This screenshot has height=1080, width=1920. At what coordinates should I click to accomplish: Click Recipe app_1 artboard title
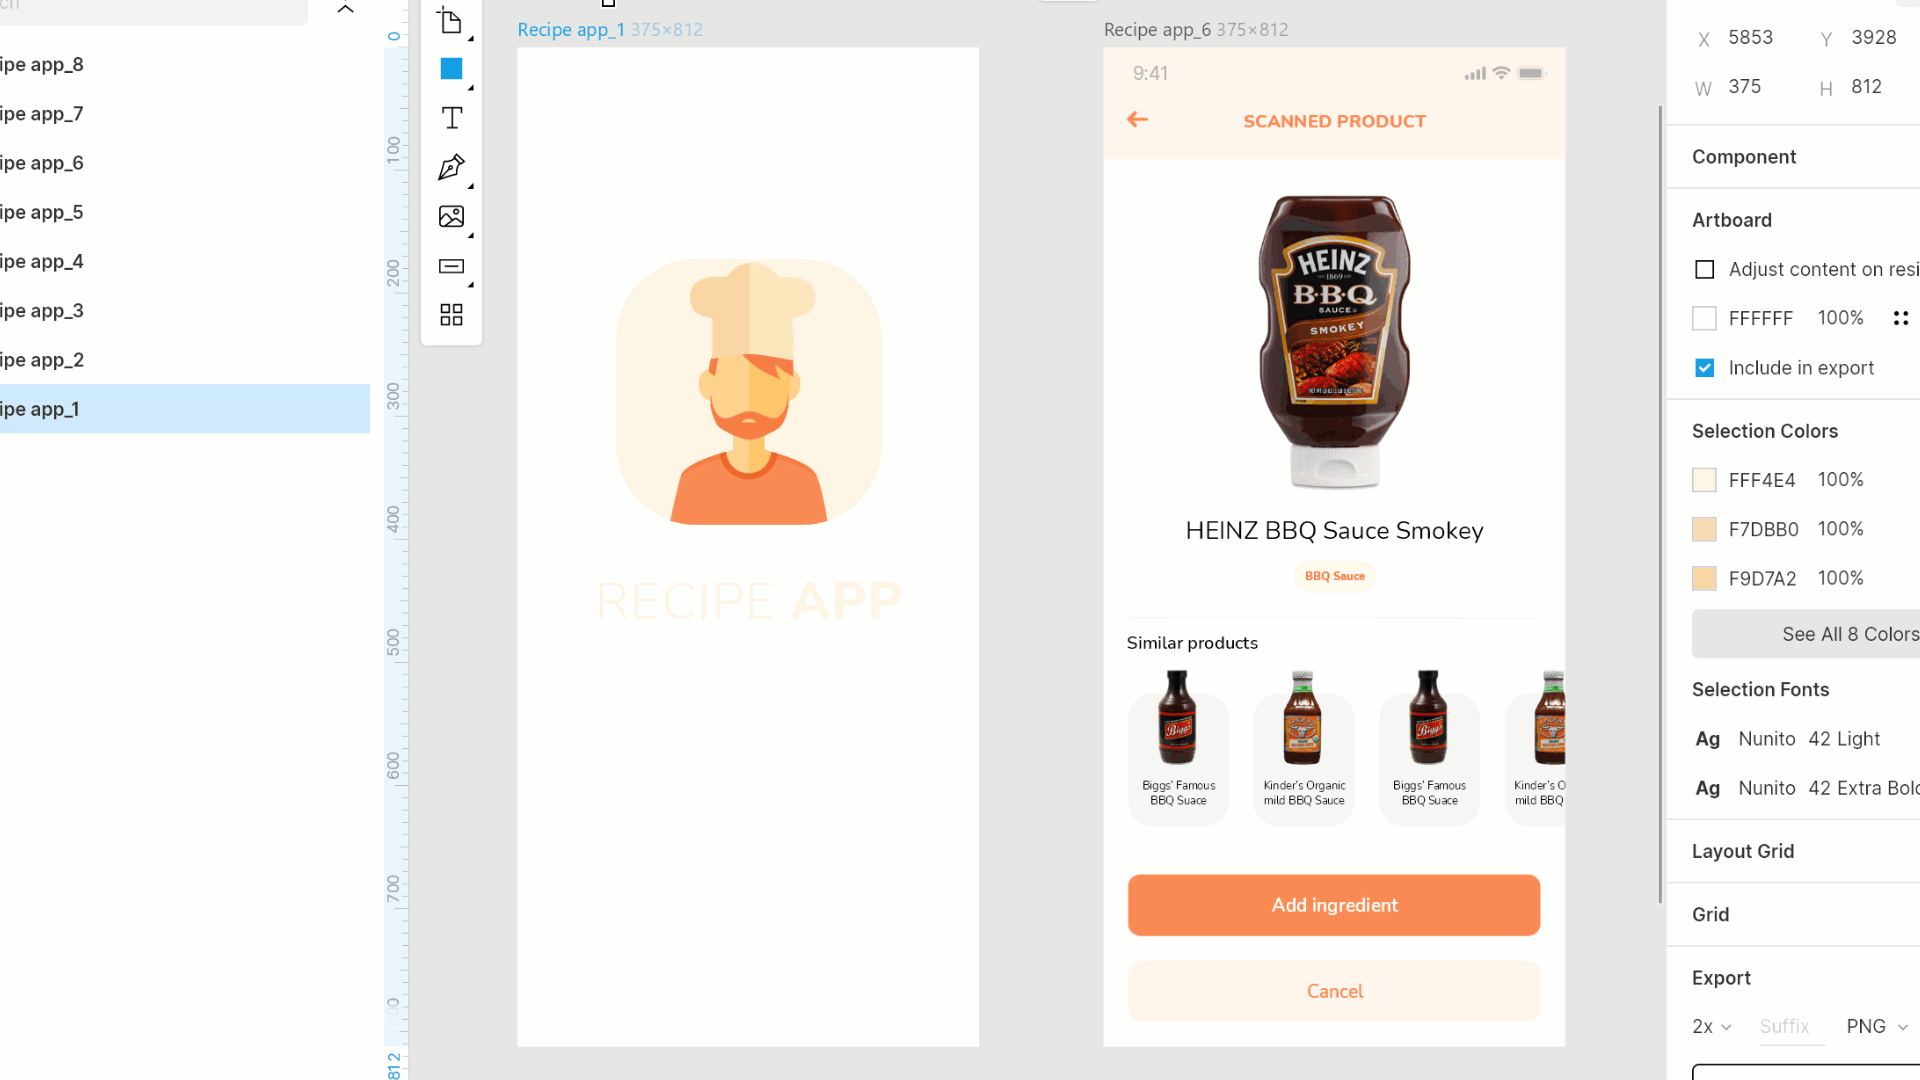571,30
